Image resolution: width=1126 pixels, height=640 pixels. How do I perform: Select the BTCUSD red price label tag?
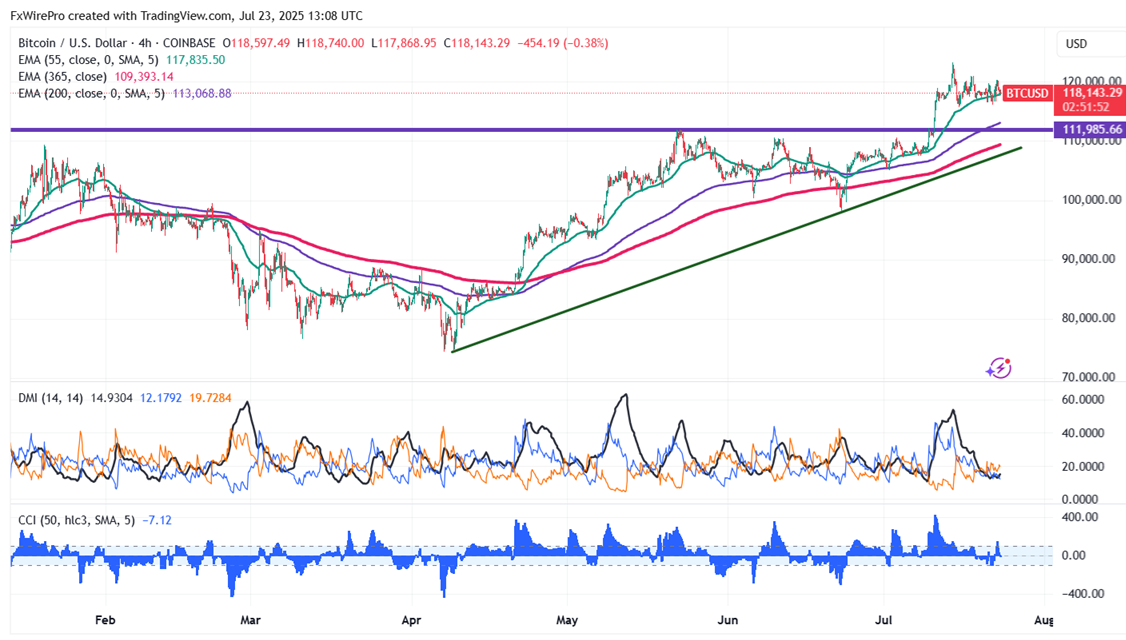[x=1027, y=93]
